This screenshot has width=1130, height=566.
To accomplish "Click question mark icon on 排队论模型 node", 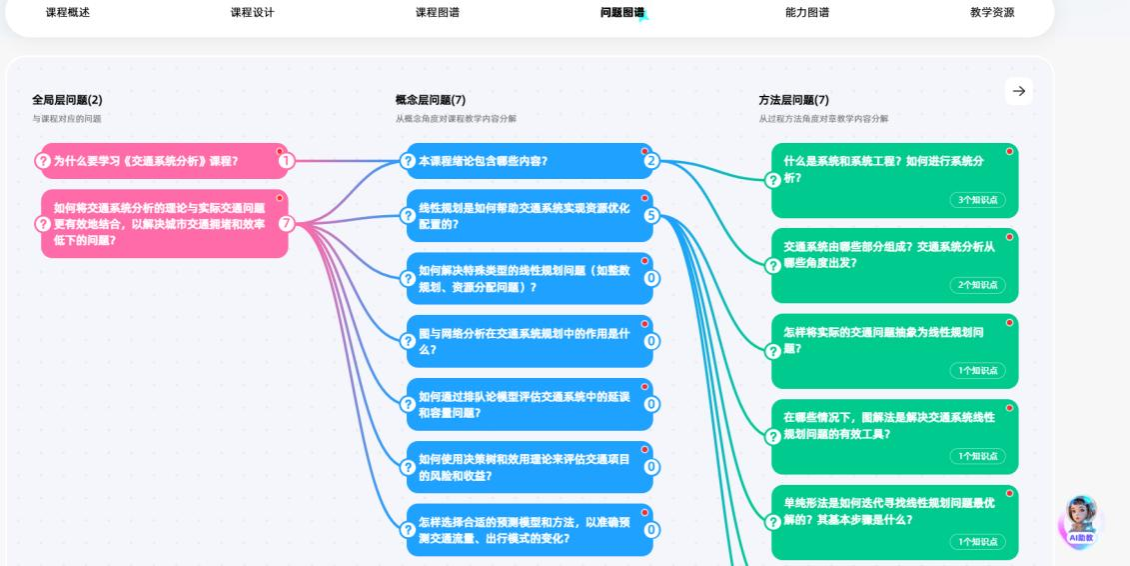I will tap(408, 404).
